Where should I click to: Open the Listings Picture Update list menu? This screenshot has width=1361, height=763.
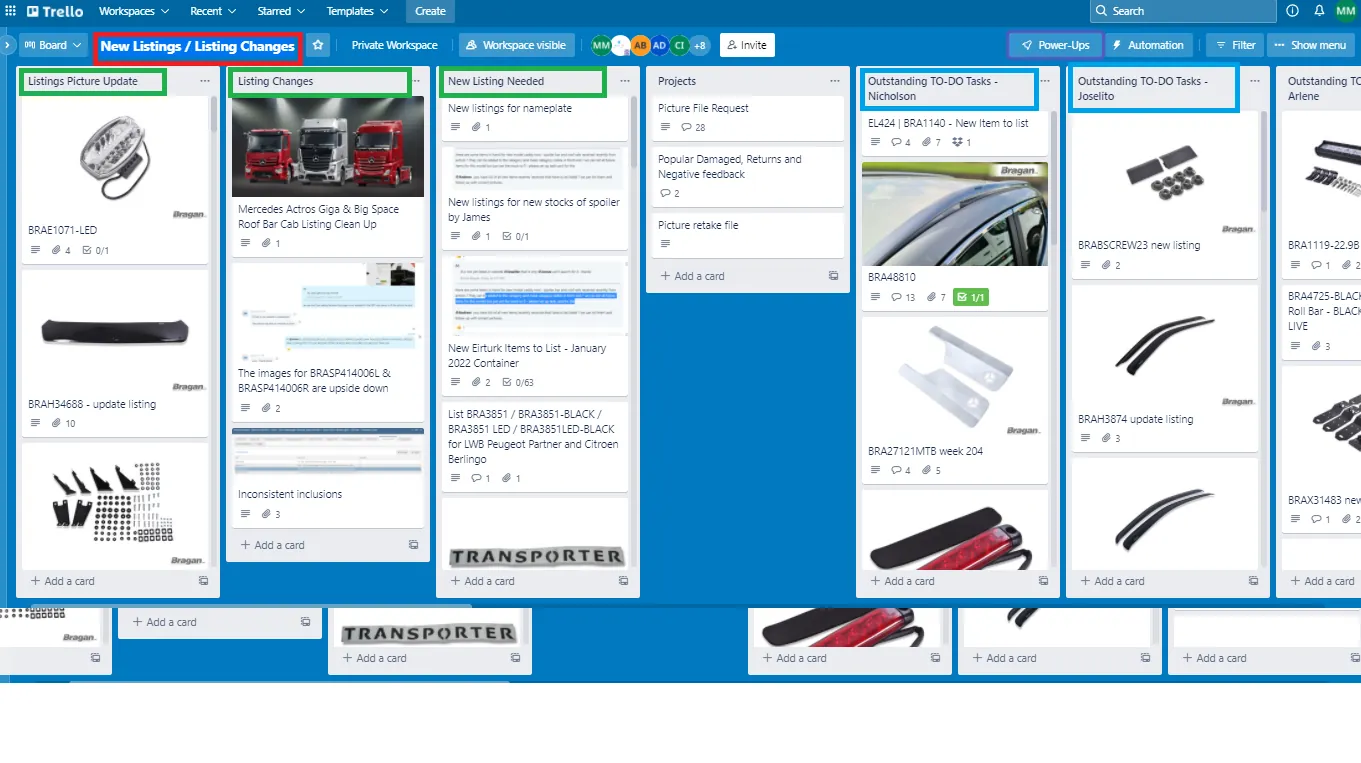click(x=204, y=81)
